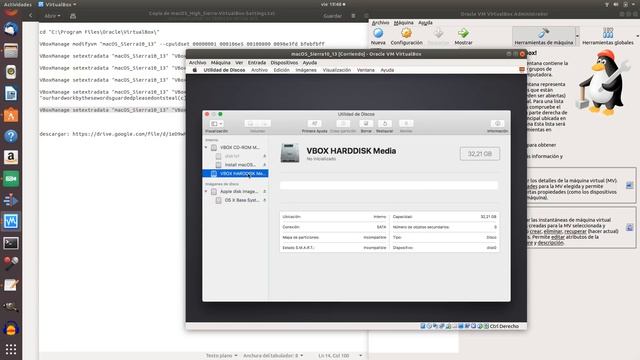Click Abrir button in text editor
The image size is (640, 360).
pyautogui.click(x=52, y=16)
